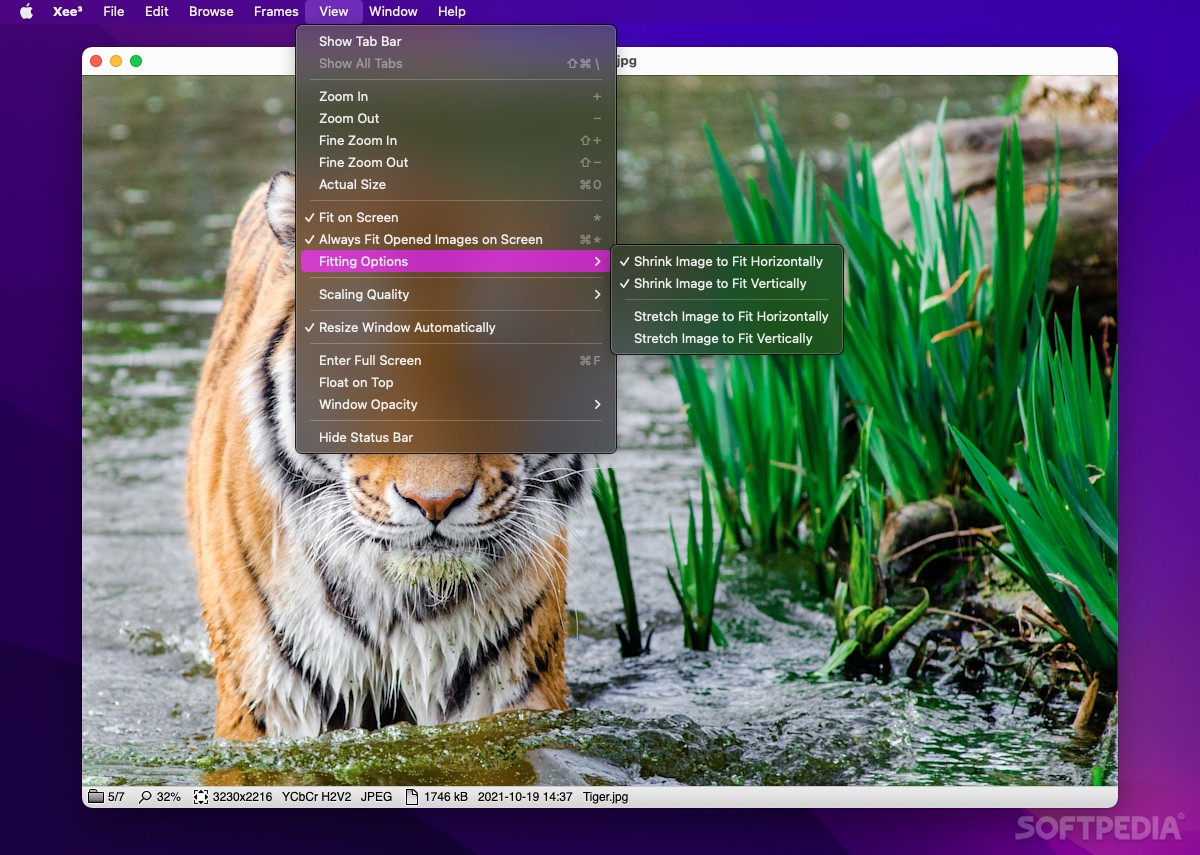Click the folder icon showing 5/7
This screenshot has height=855, width=1200.
point(96,797)
